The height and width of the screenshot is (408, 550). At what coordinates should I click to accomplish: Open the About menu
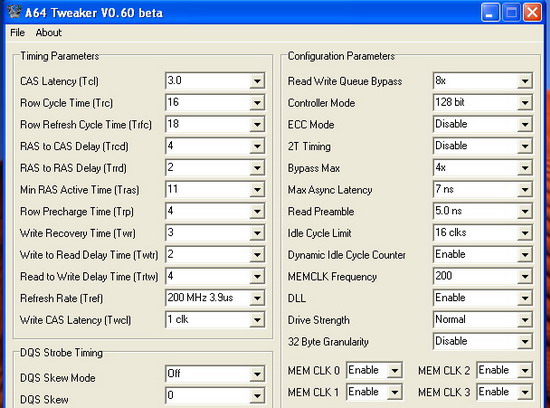pos(48,33)
